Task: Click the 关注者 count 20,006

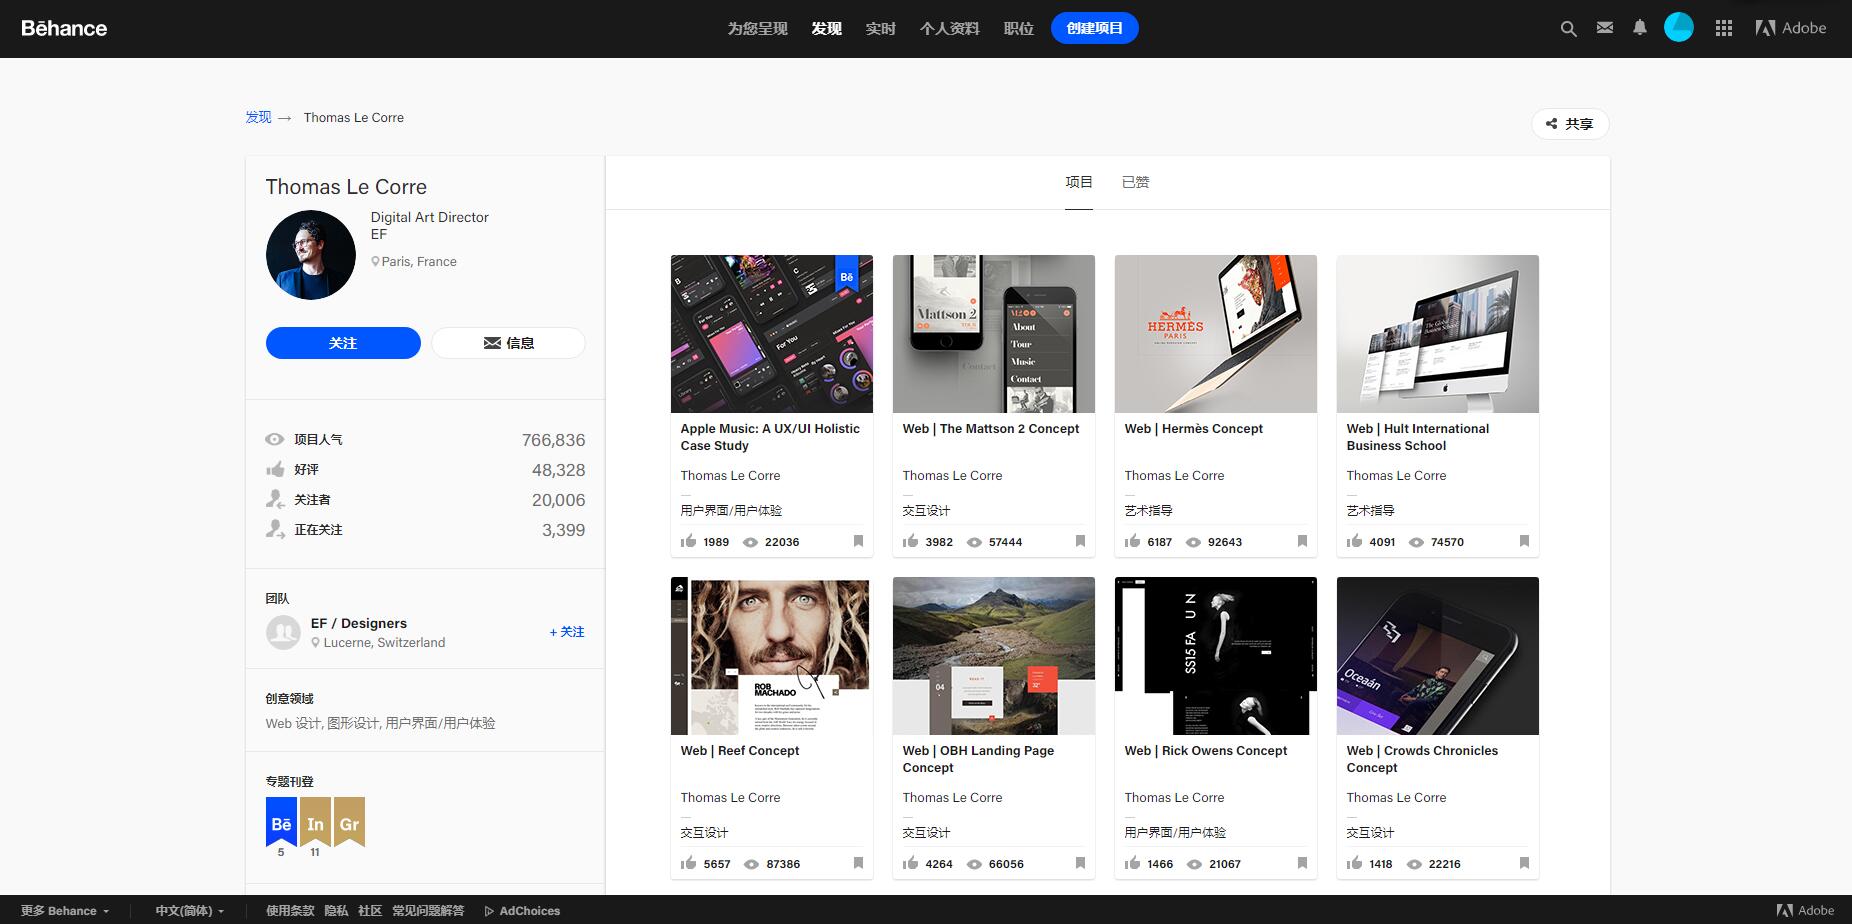Action: coord(558,500)
